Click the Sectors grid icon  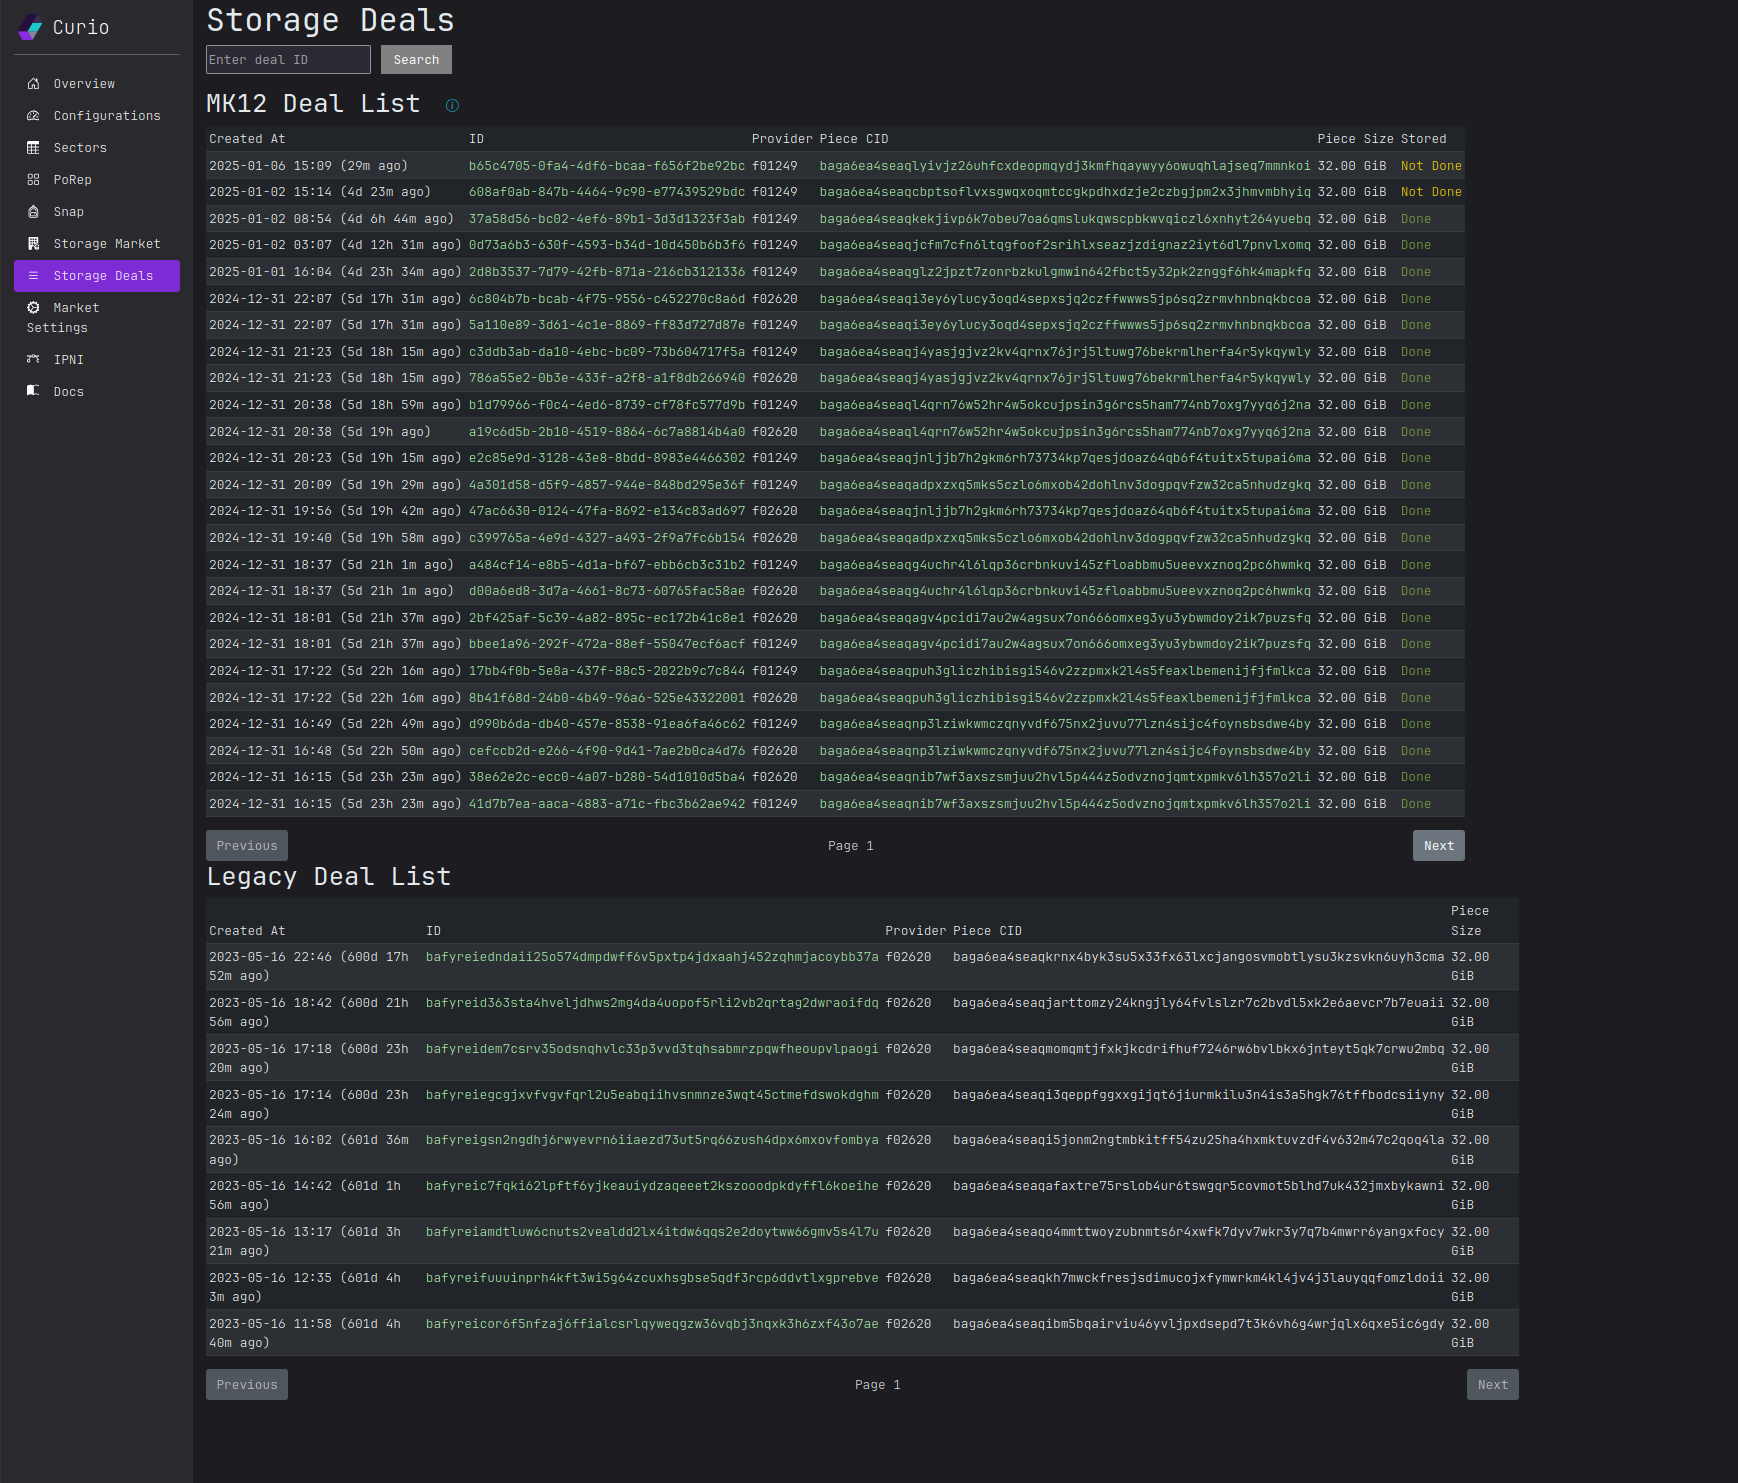(x=33, y=148)
